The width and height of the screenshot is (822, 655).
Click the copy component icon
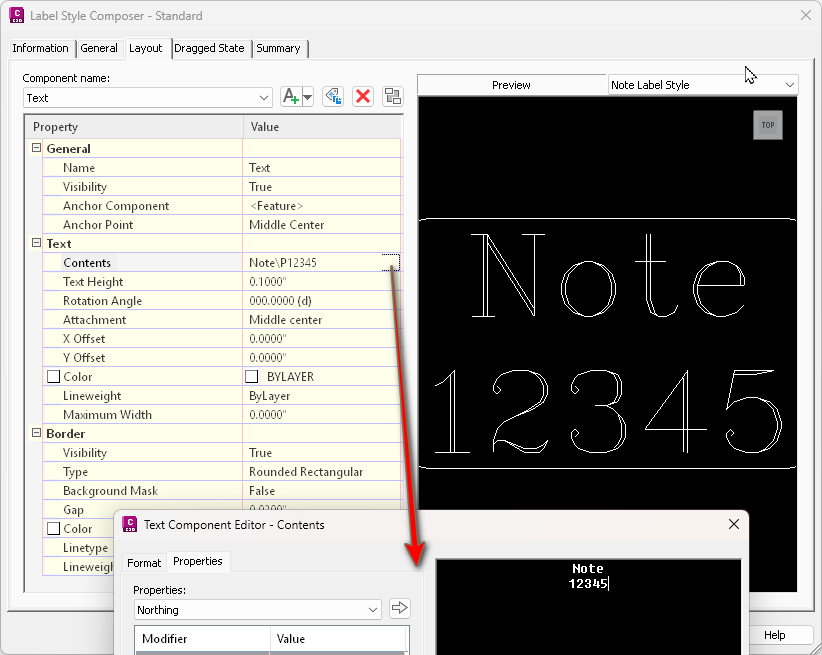point(333,97)
